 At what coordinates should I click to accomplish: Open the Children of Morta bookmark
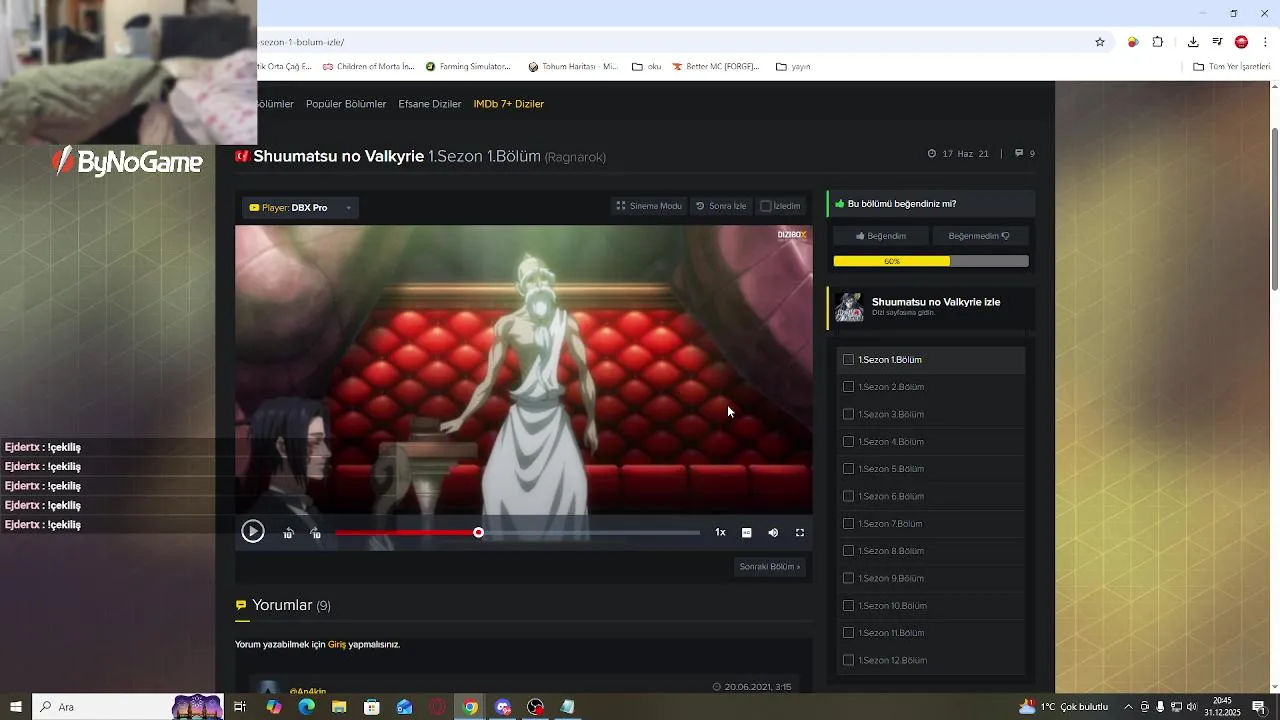368,67
